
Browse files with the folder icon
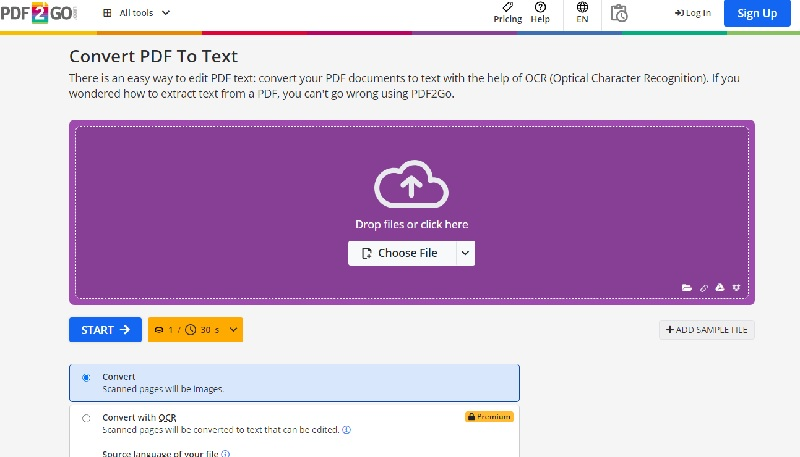687,288
